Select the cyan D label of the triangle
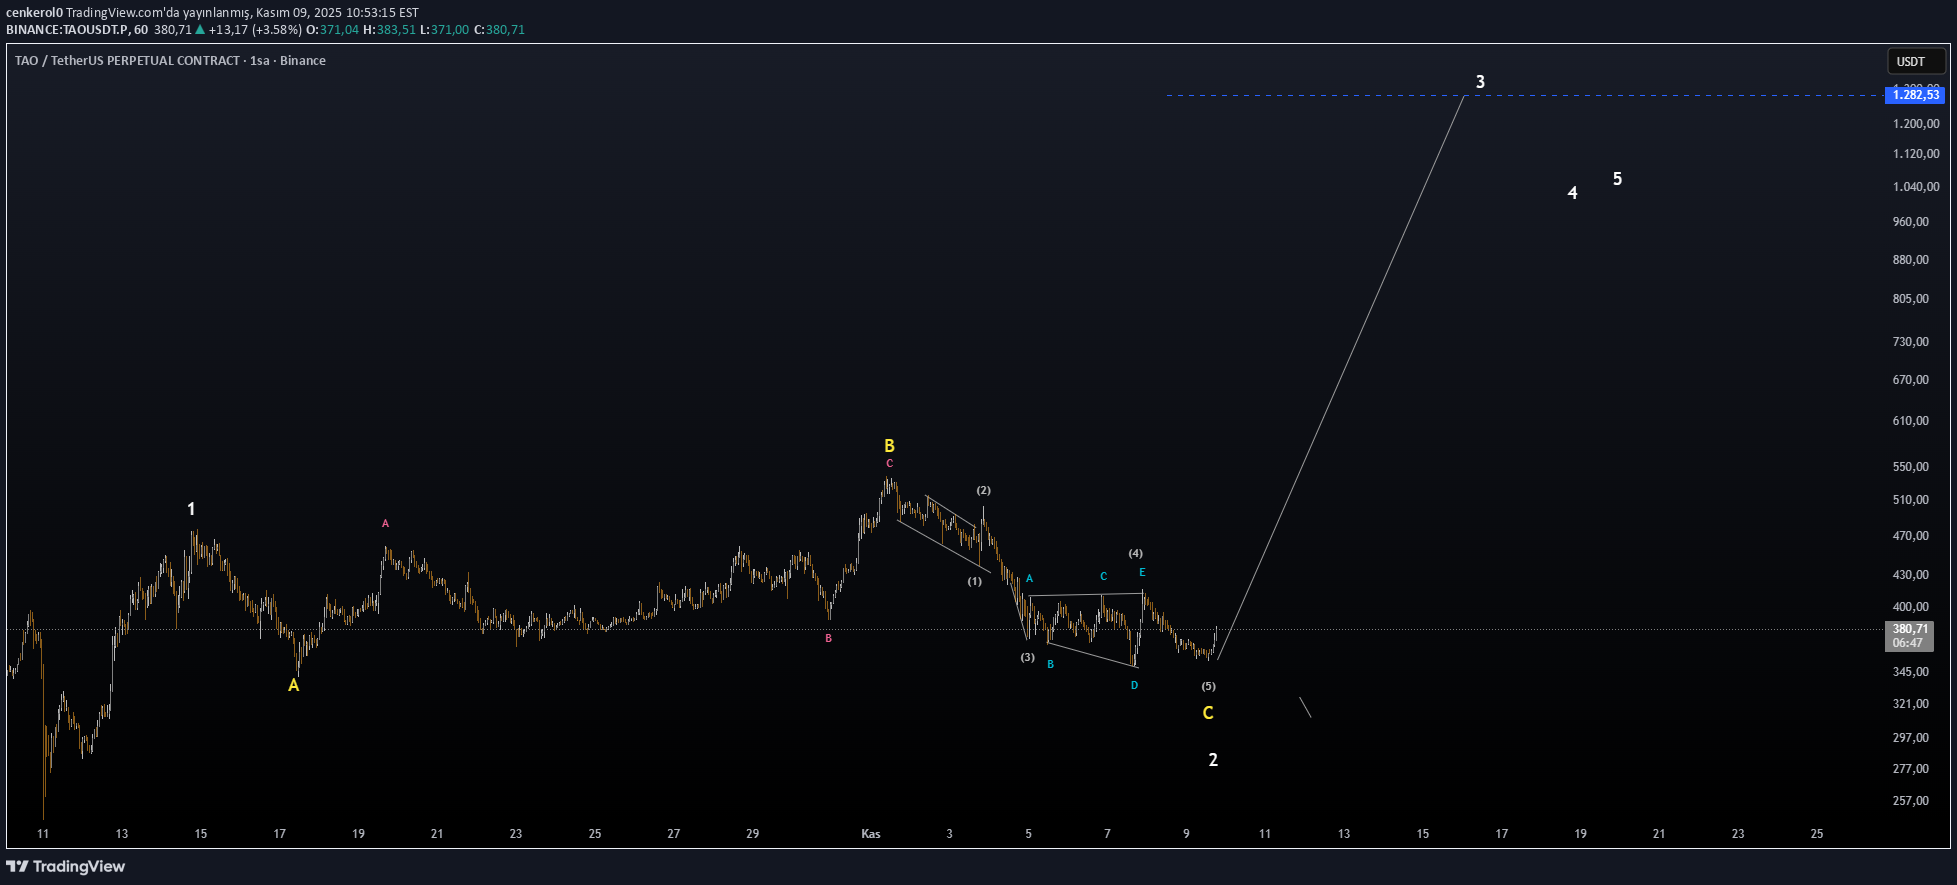 pyautogui.click(x=1134, y=685)
